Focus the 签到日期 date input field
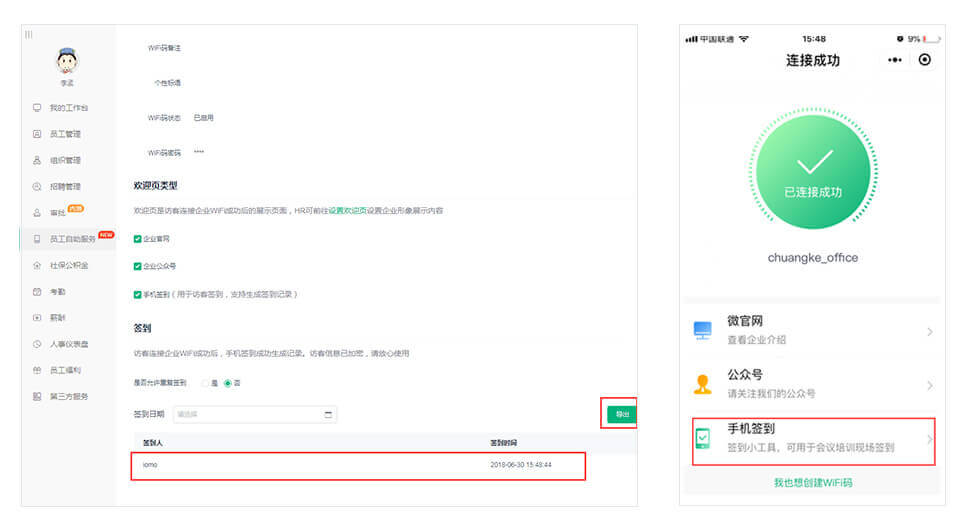The height and width of the screenshot is (530, 964). [255, 414]
